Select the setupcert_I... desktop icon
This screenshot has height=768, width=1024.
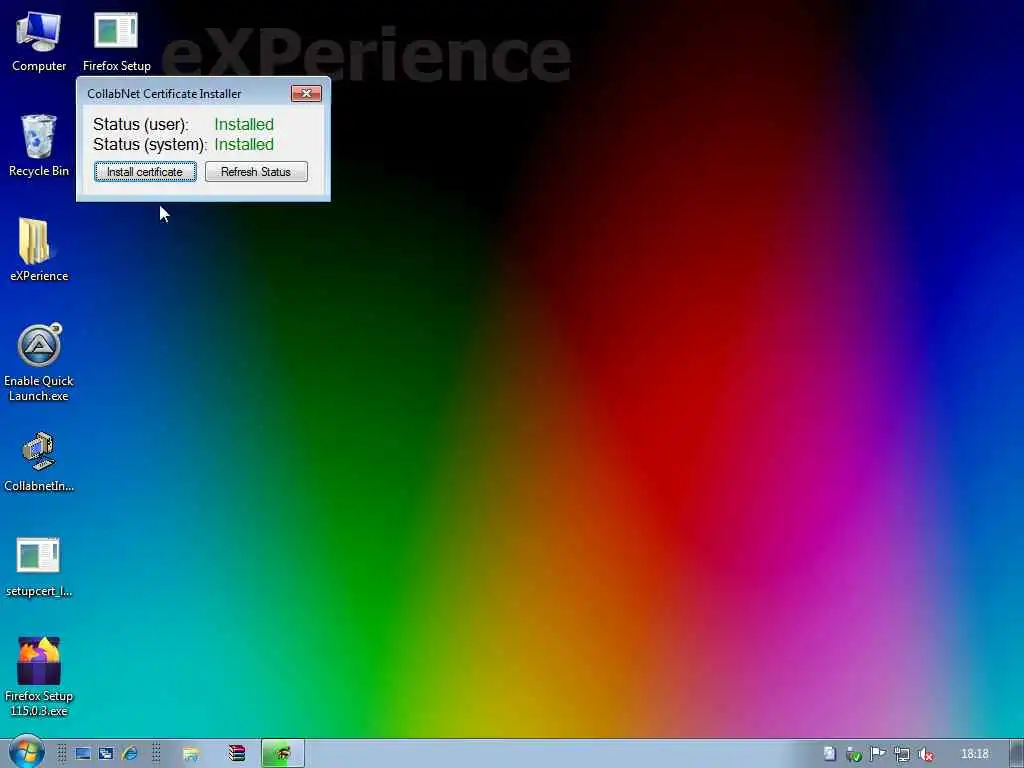tap(39, 567)
